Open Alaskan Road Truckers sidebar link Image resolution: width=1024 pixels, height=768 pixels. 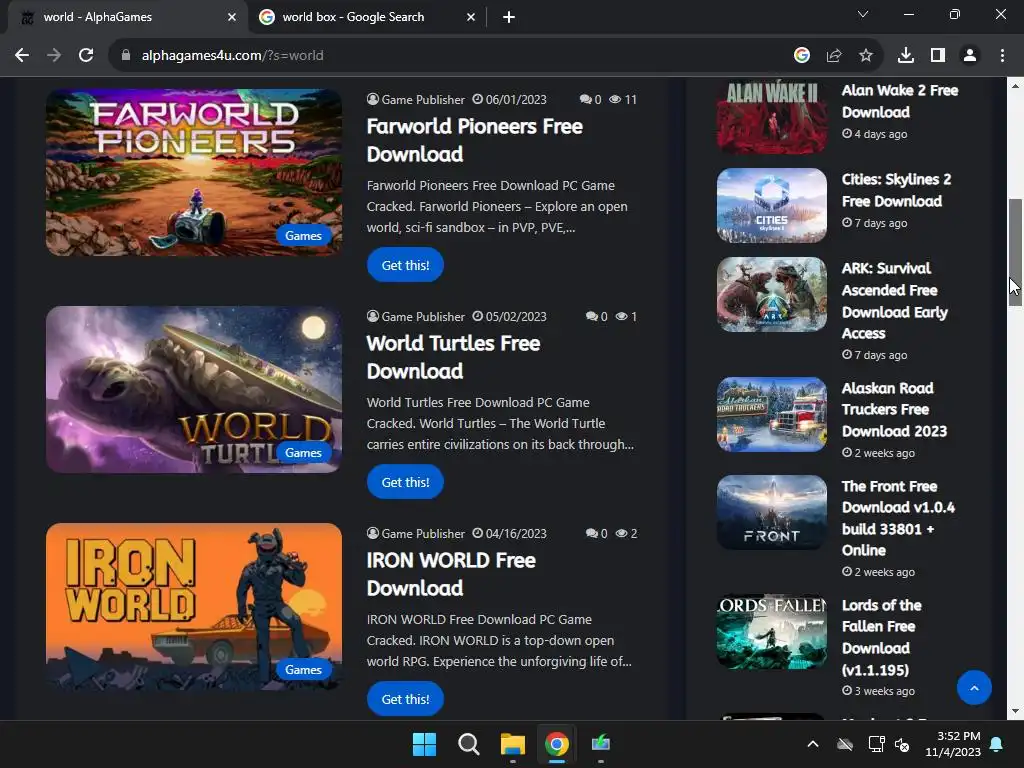pos(894,409)
